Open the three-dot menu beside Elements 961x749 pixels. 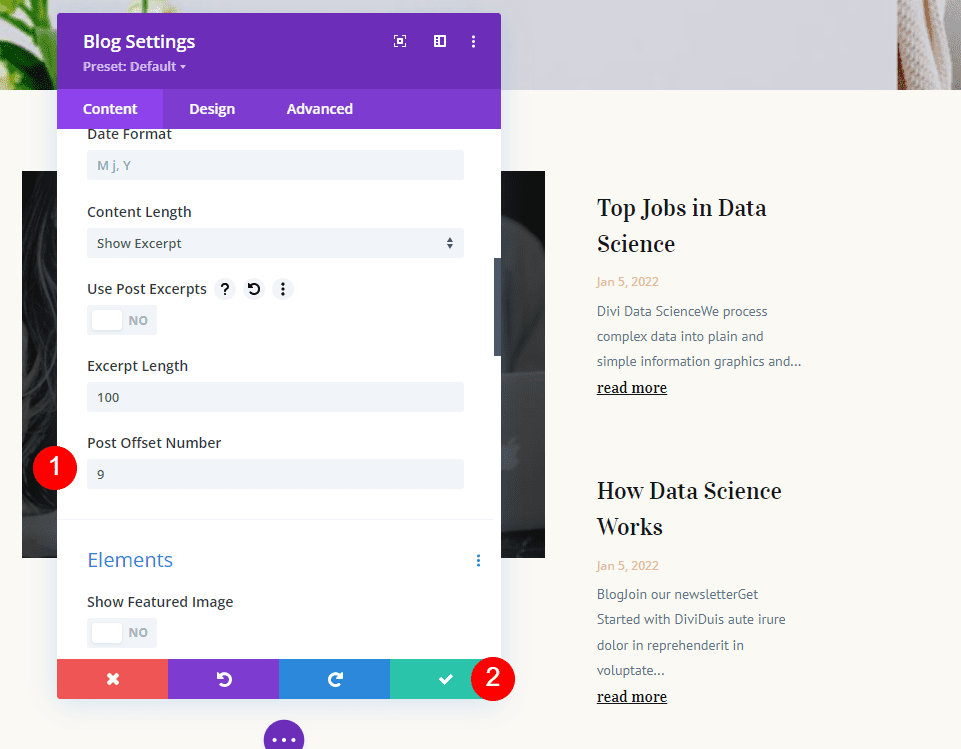coord(478,560)
